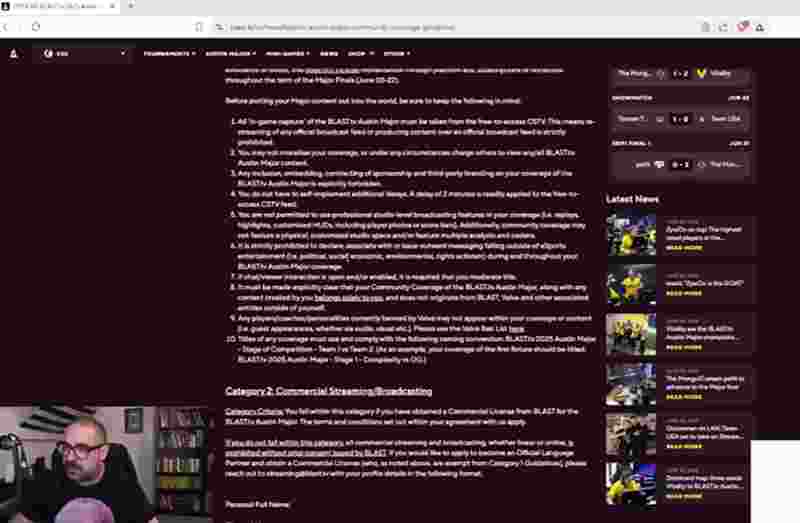
Task: Expand the Shop navigation menu
Action: (361, 54)
